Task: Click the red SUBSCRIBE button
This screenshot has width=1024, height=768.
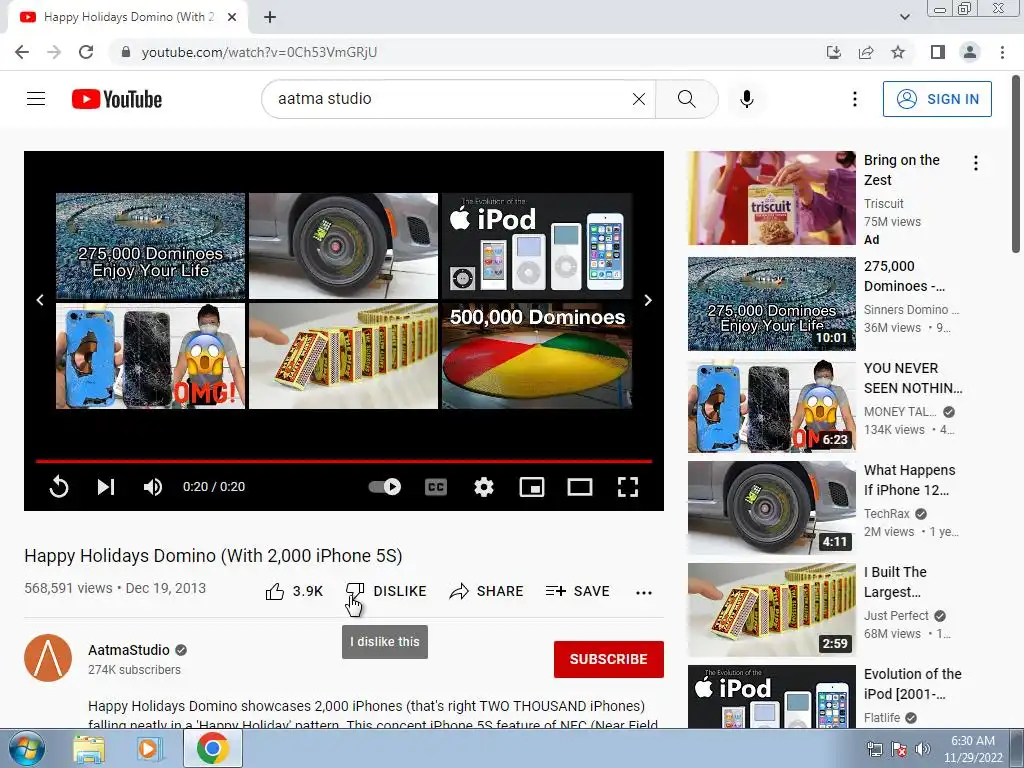Action: click(609, 659)
